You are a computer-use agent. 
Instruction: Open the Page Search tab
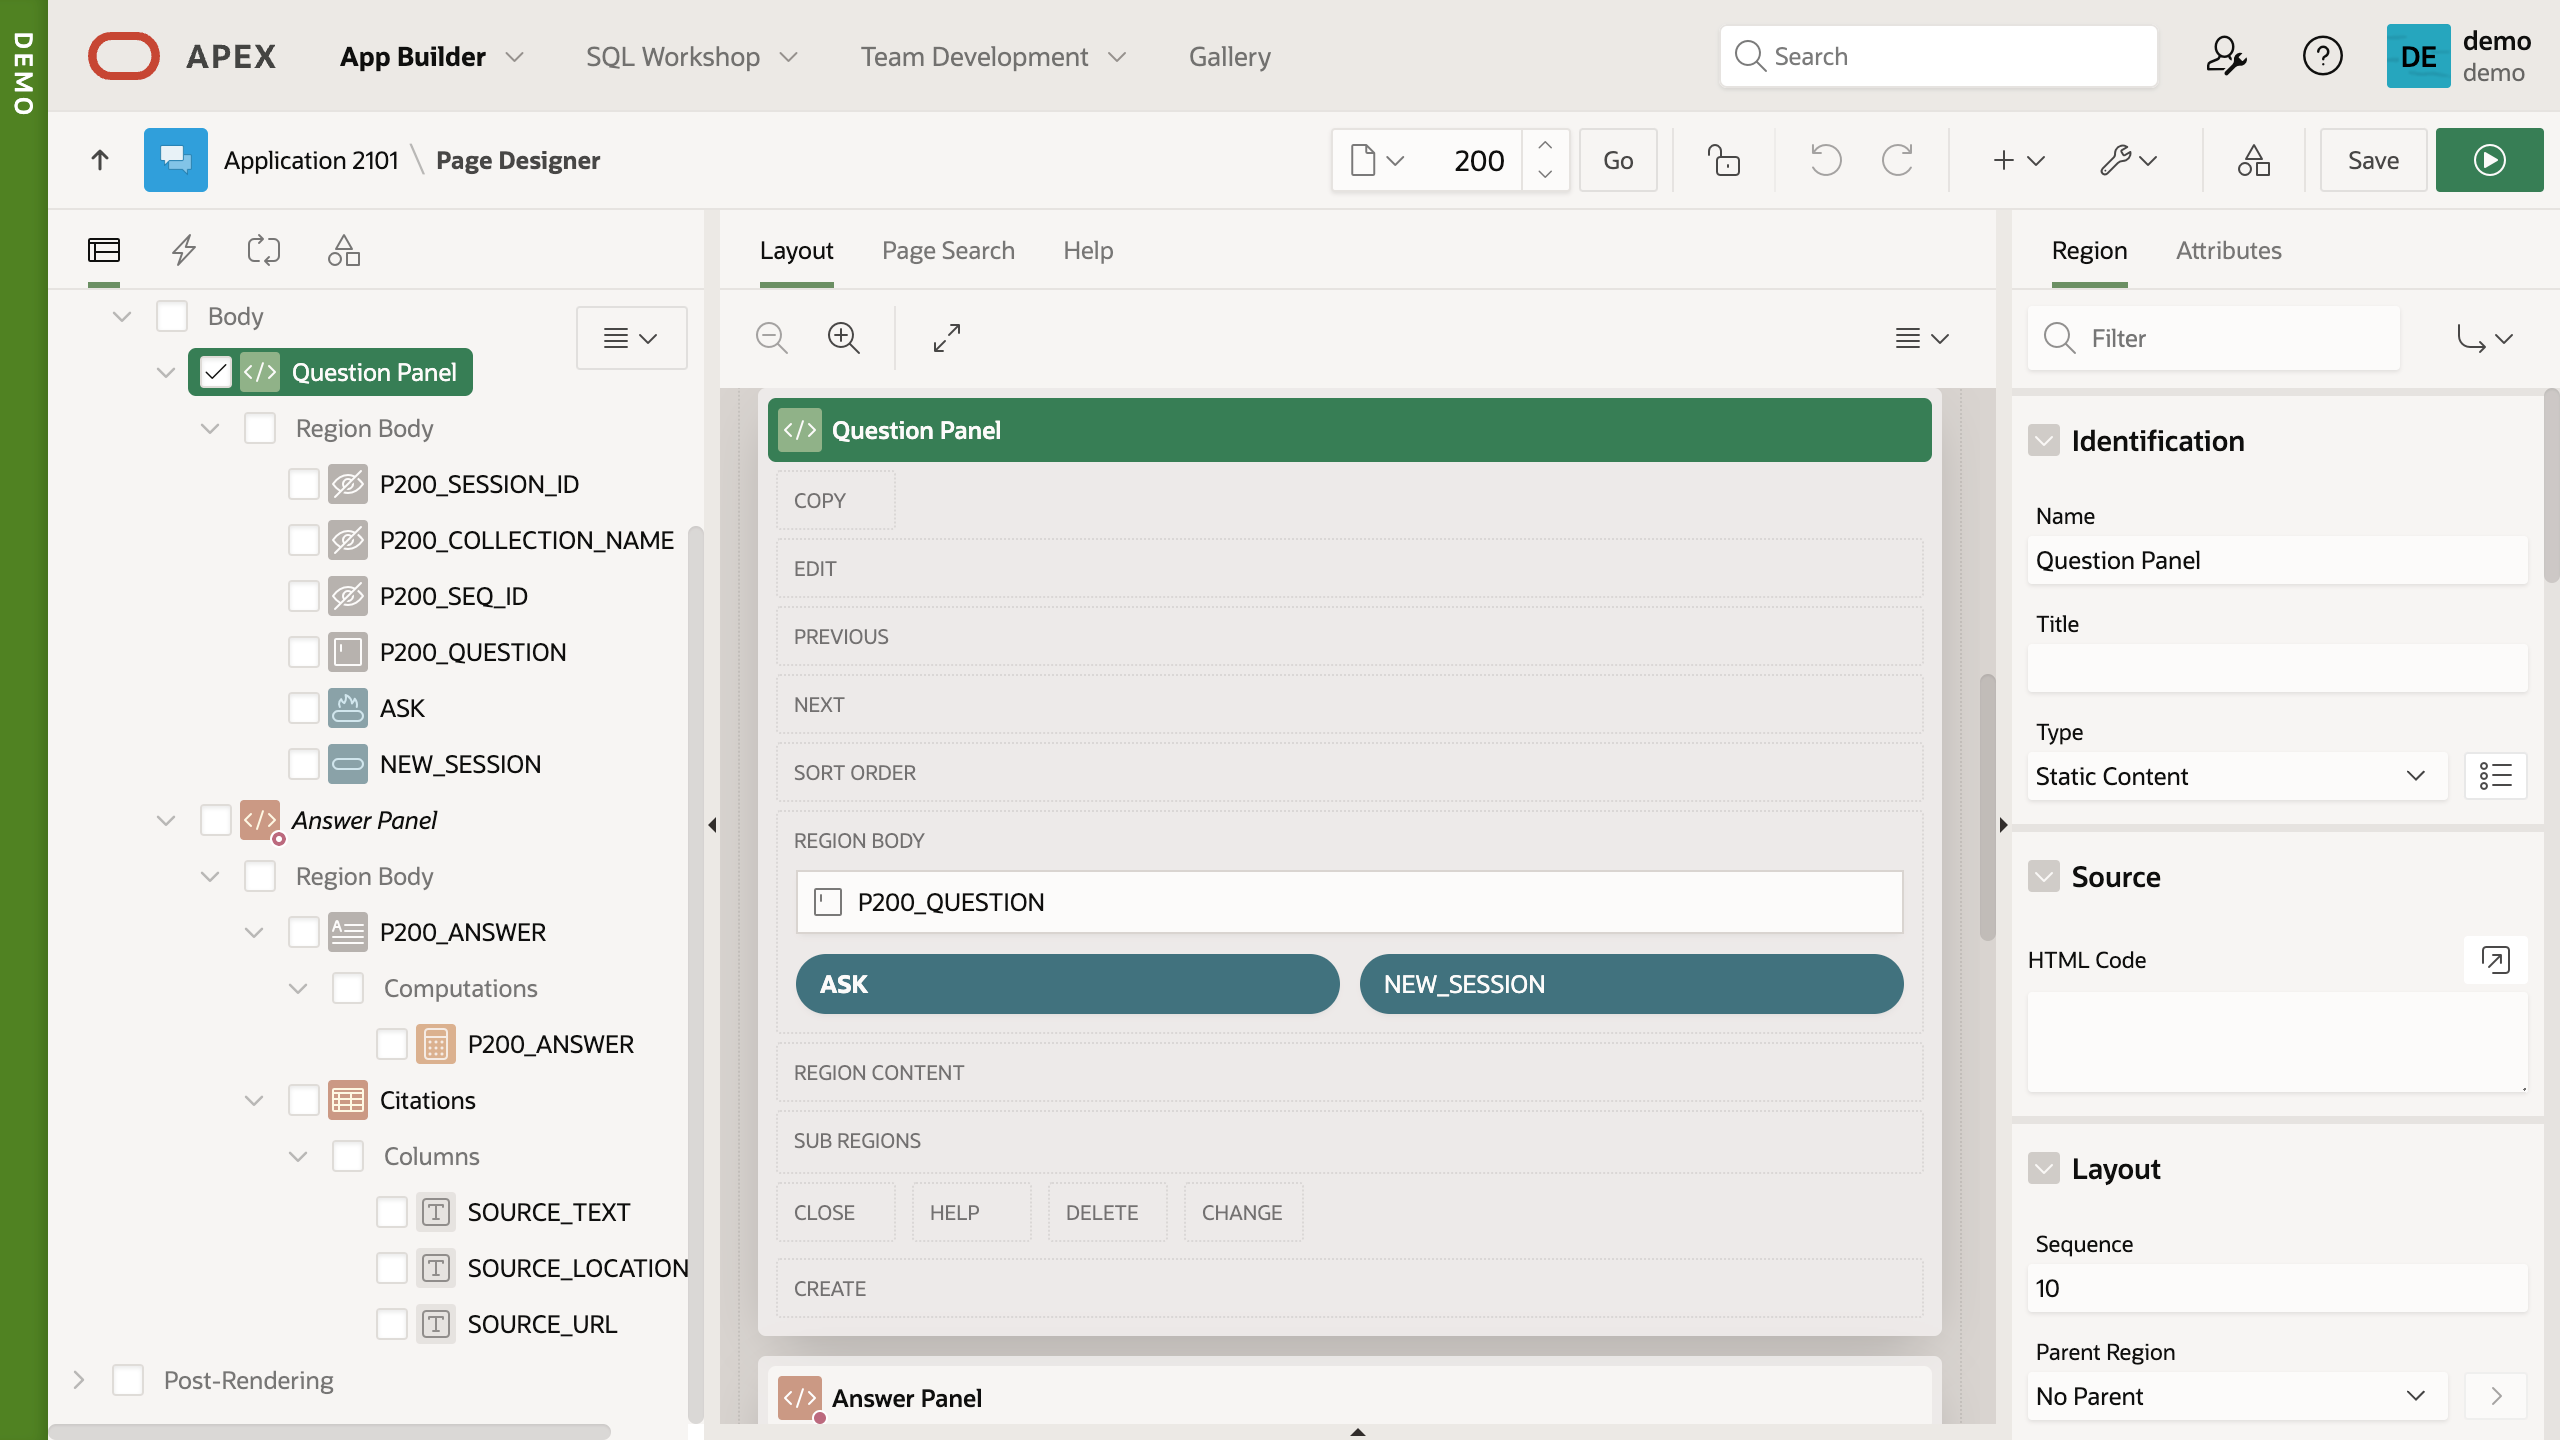tap(948, 250)
